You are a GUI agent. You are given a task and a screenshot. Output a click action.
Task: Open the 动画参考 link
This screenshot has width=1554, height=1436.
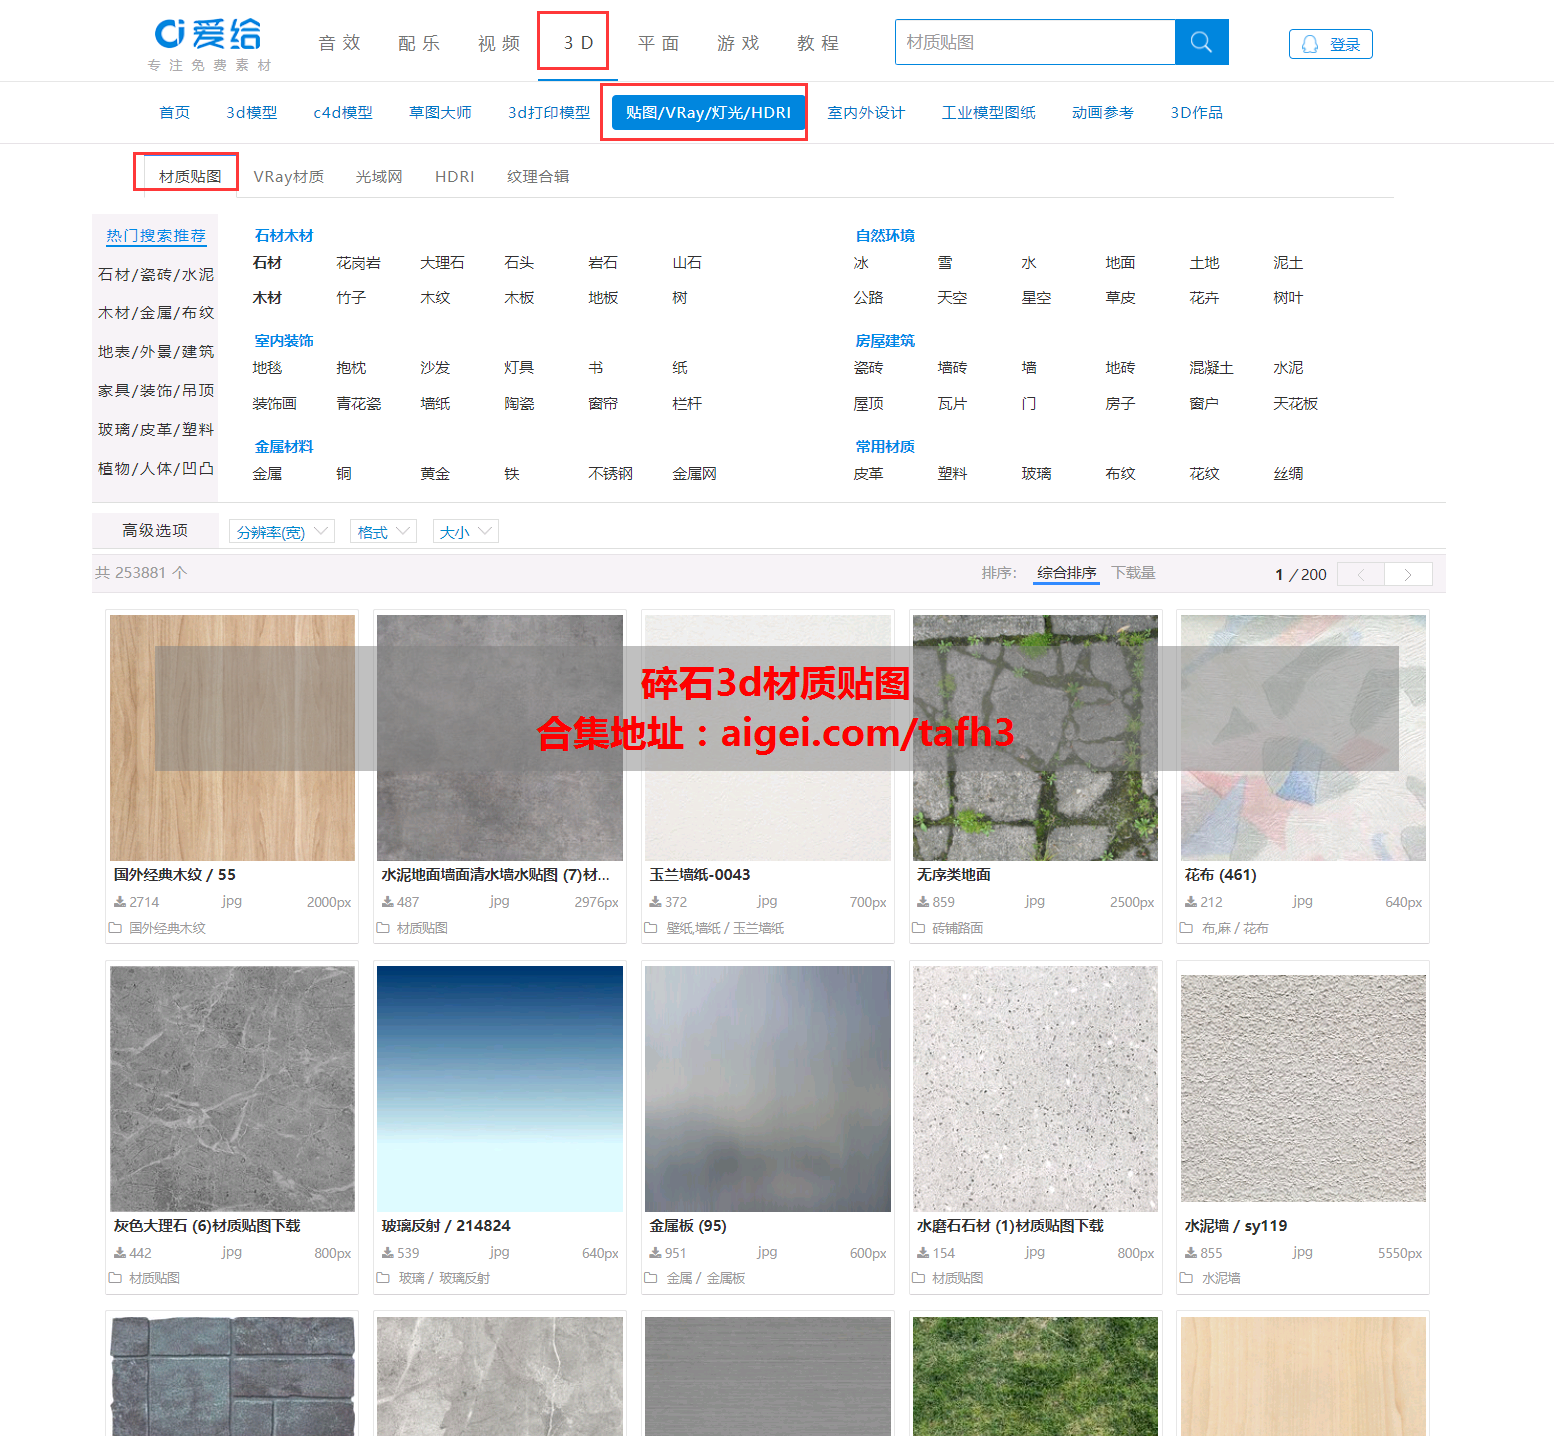click(x=1103, y=113)
